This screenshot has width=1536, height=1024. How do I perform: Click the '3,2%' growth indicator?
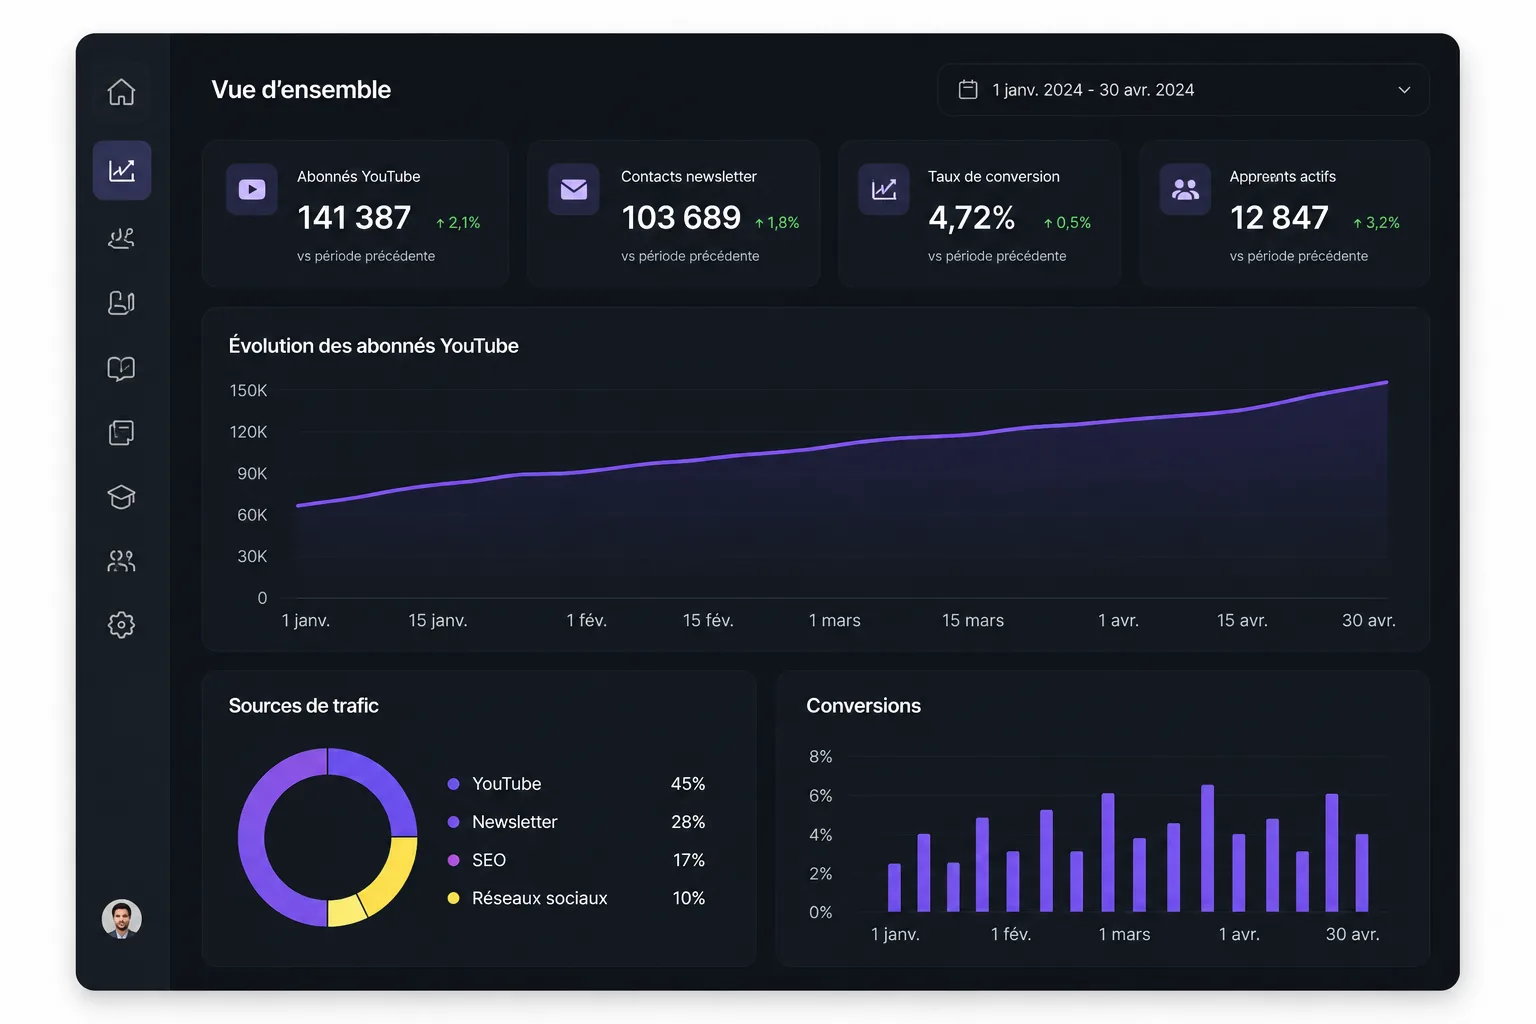pos(1376,223)
